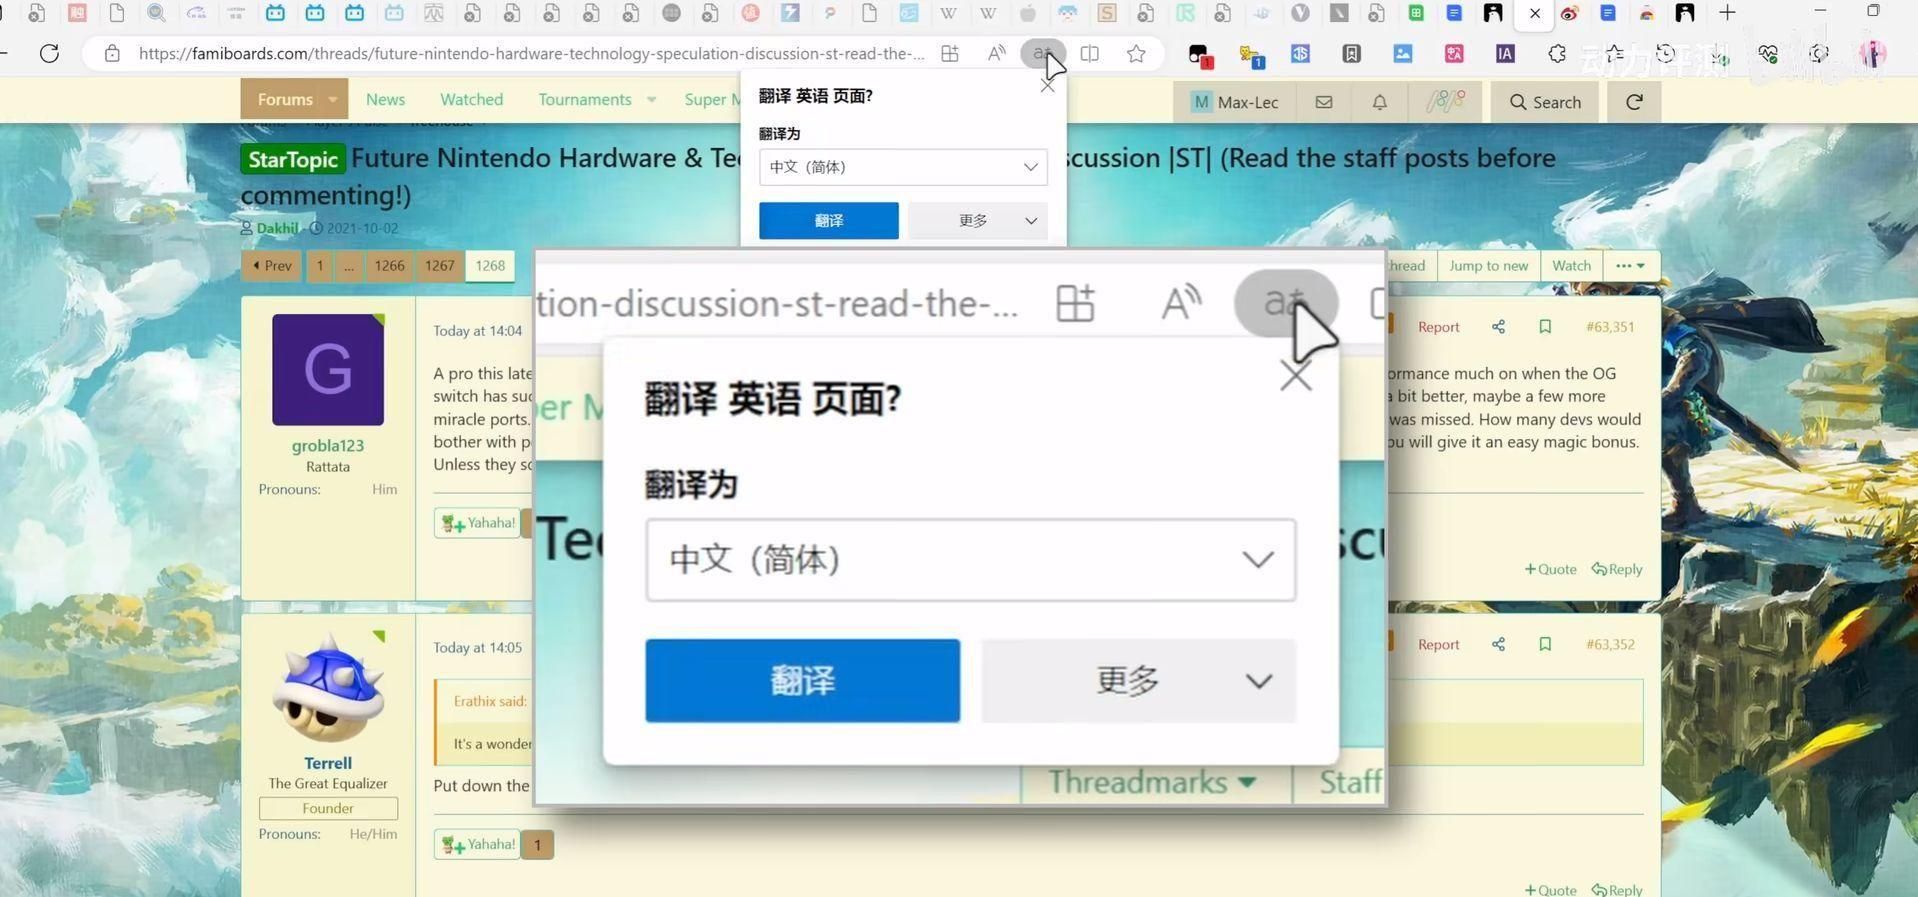Bookmark post #63,352

1545,644
